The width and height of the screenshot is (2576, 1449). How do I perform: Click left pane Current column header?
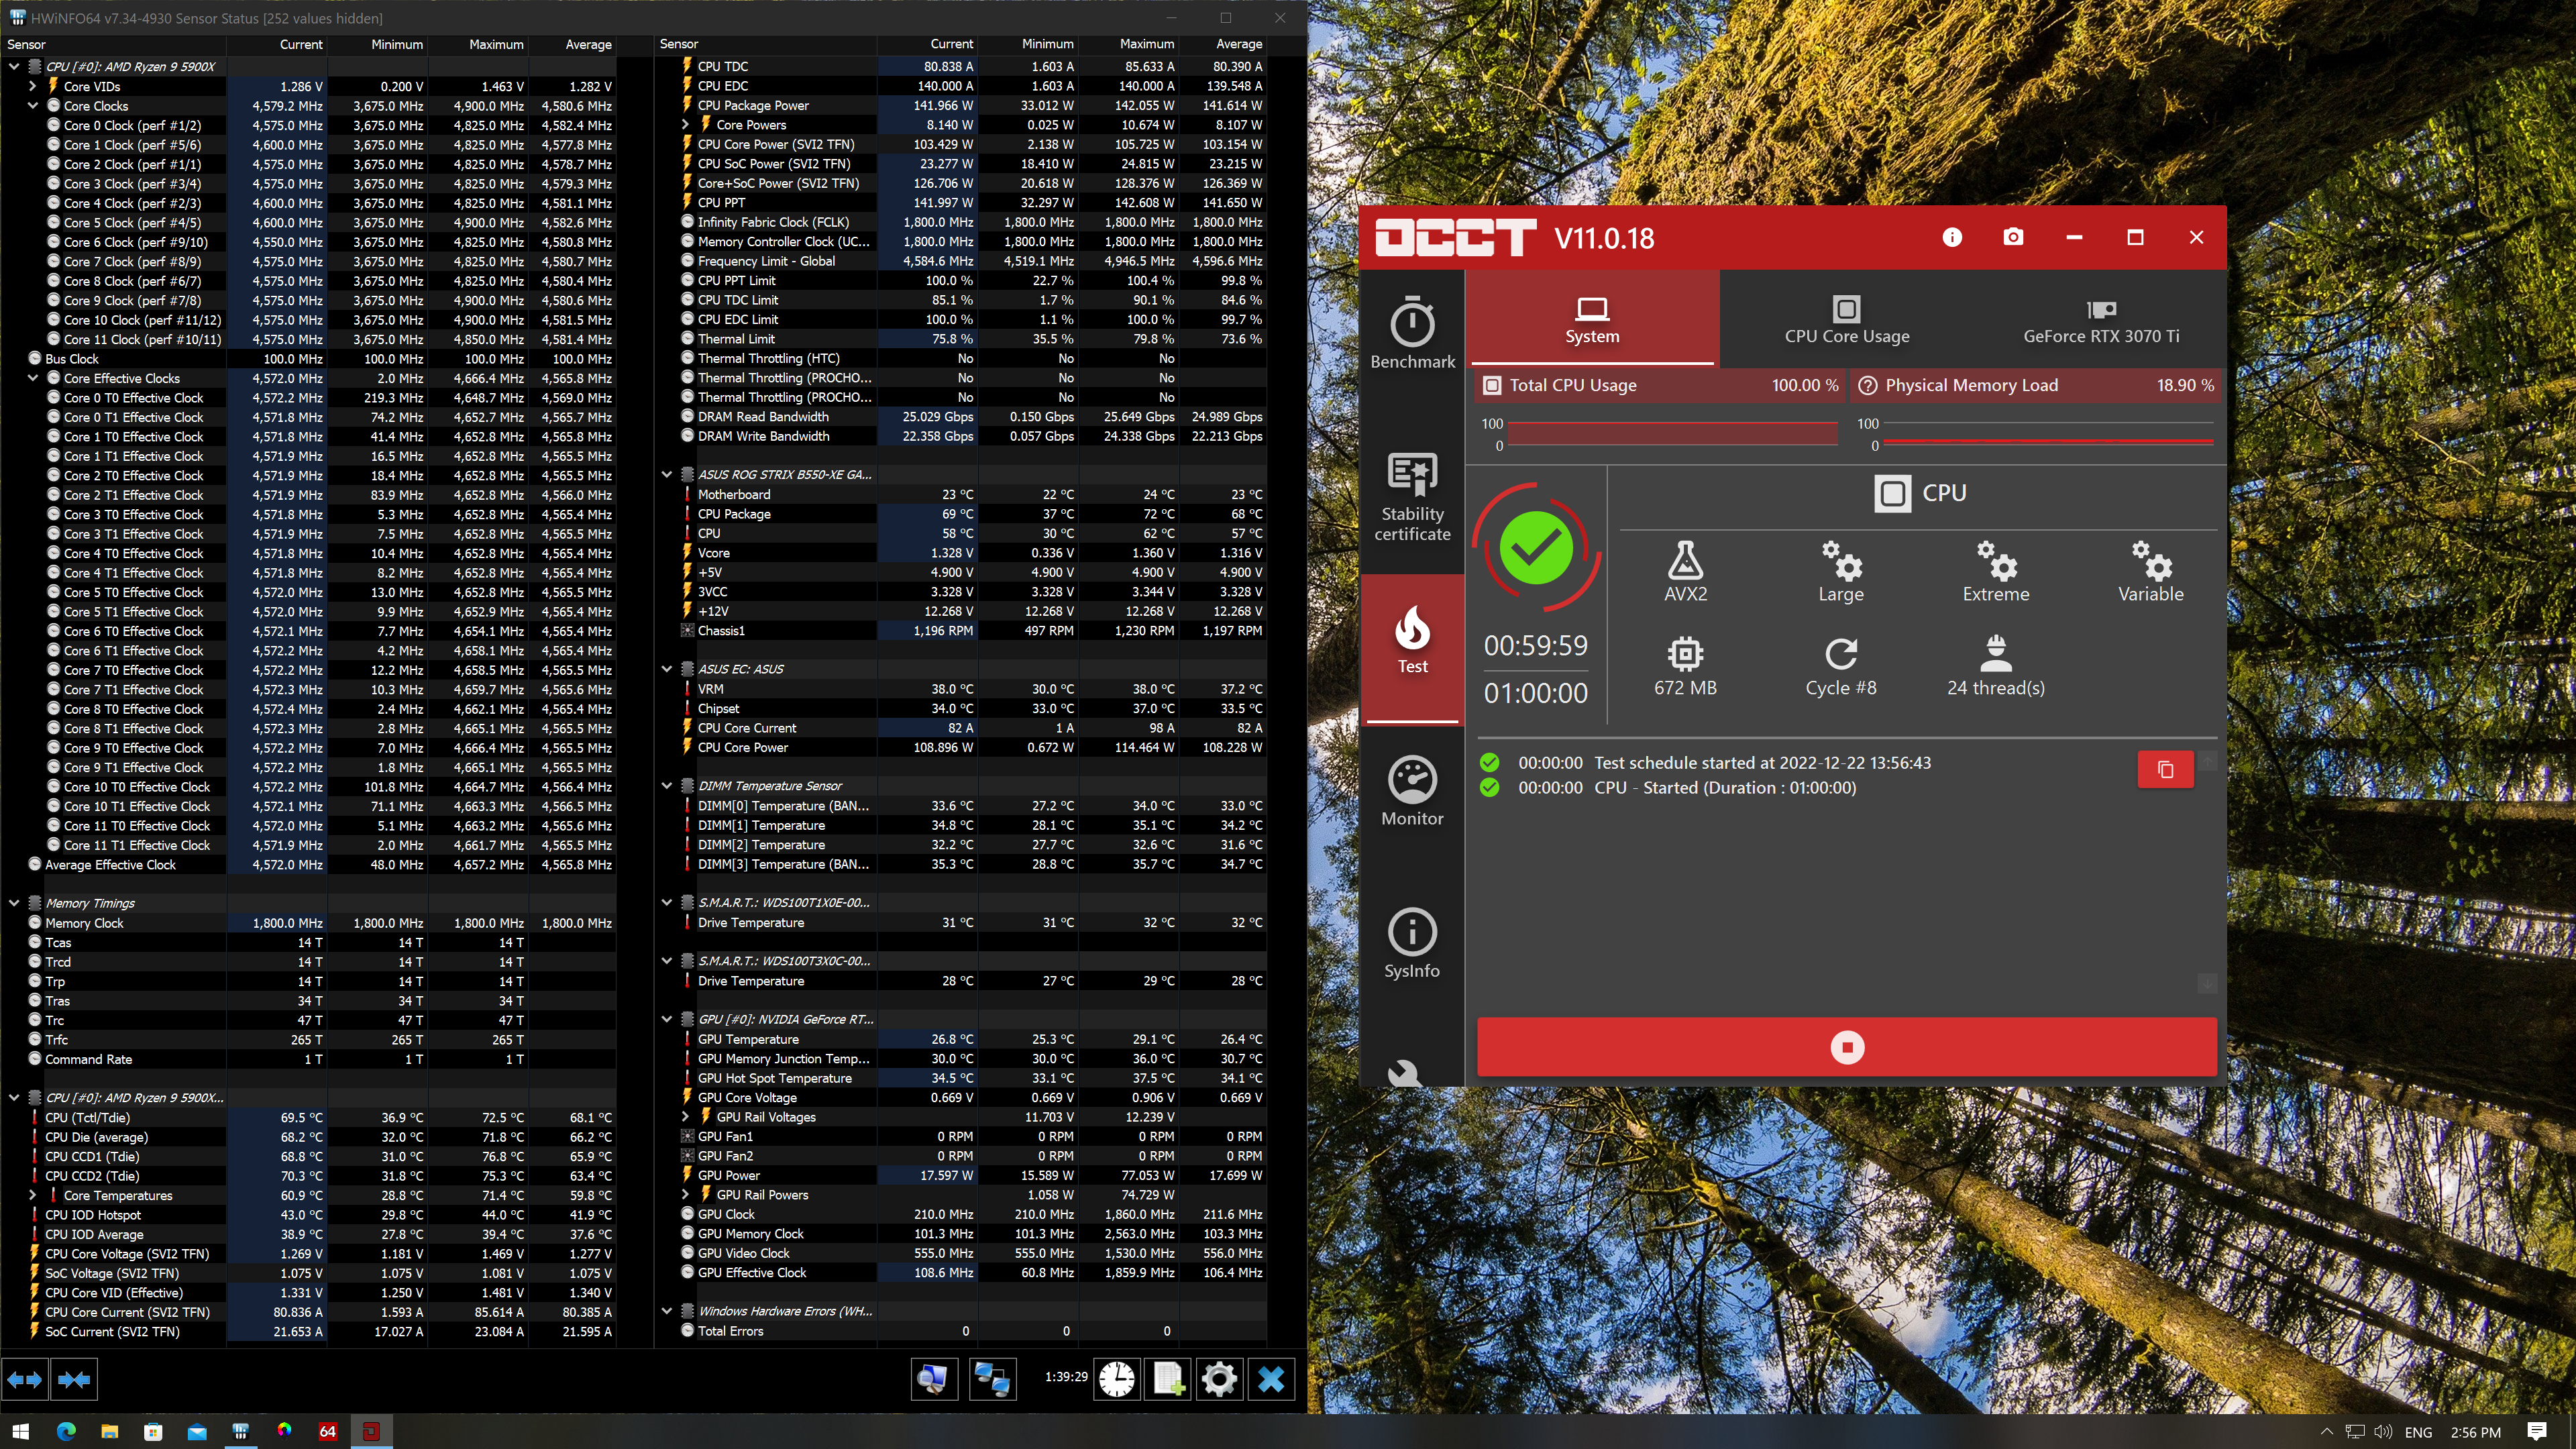click(277, 44)
